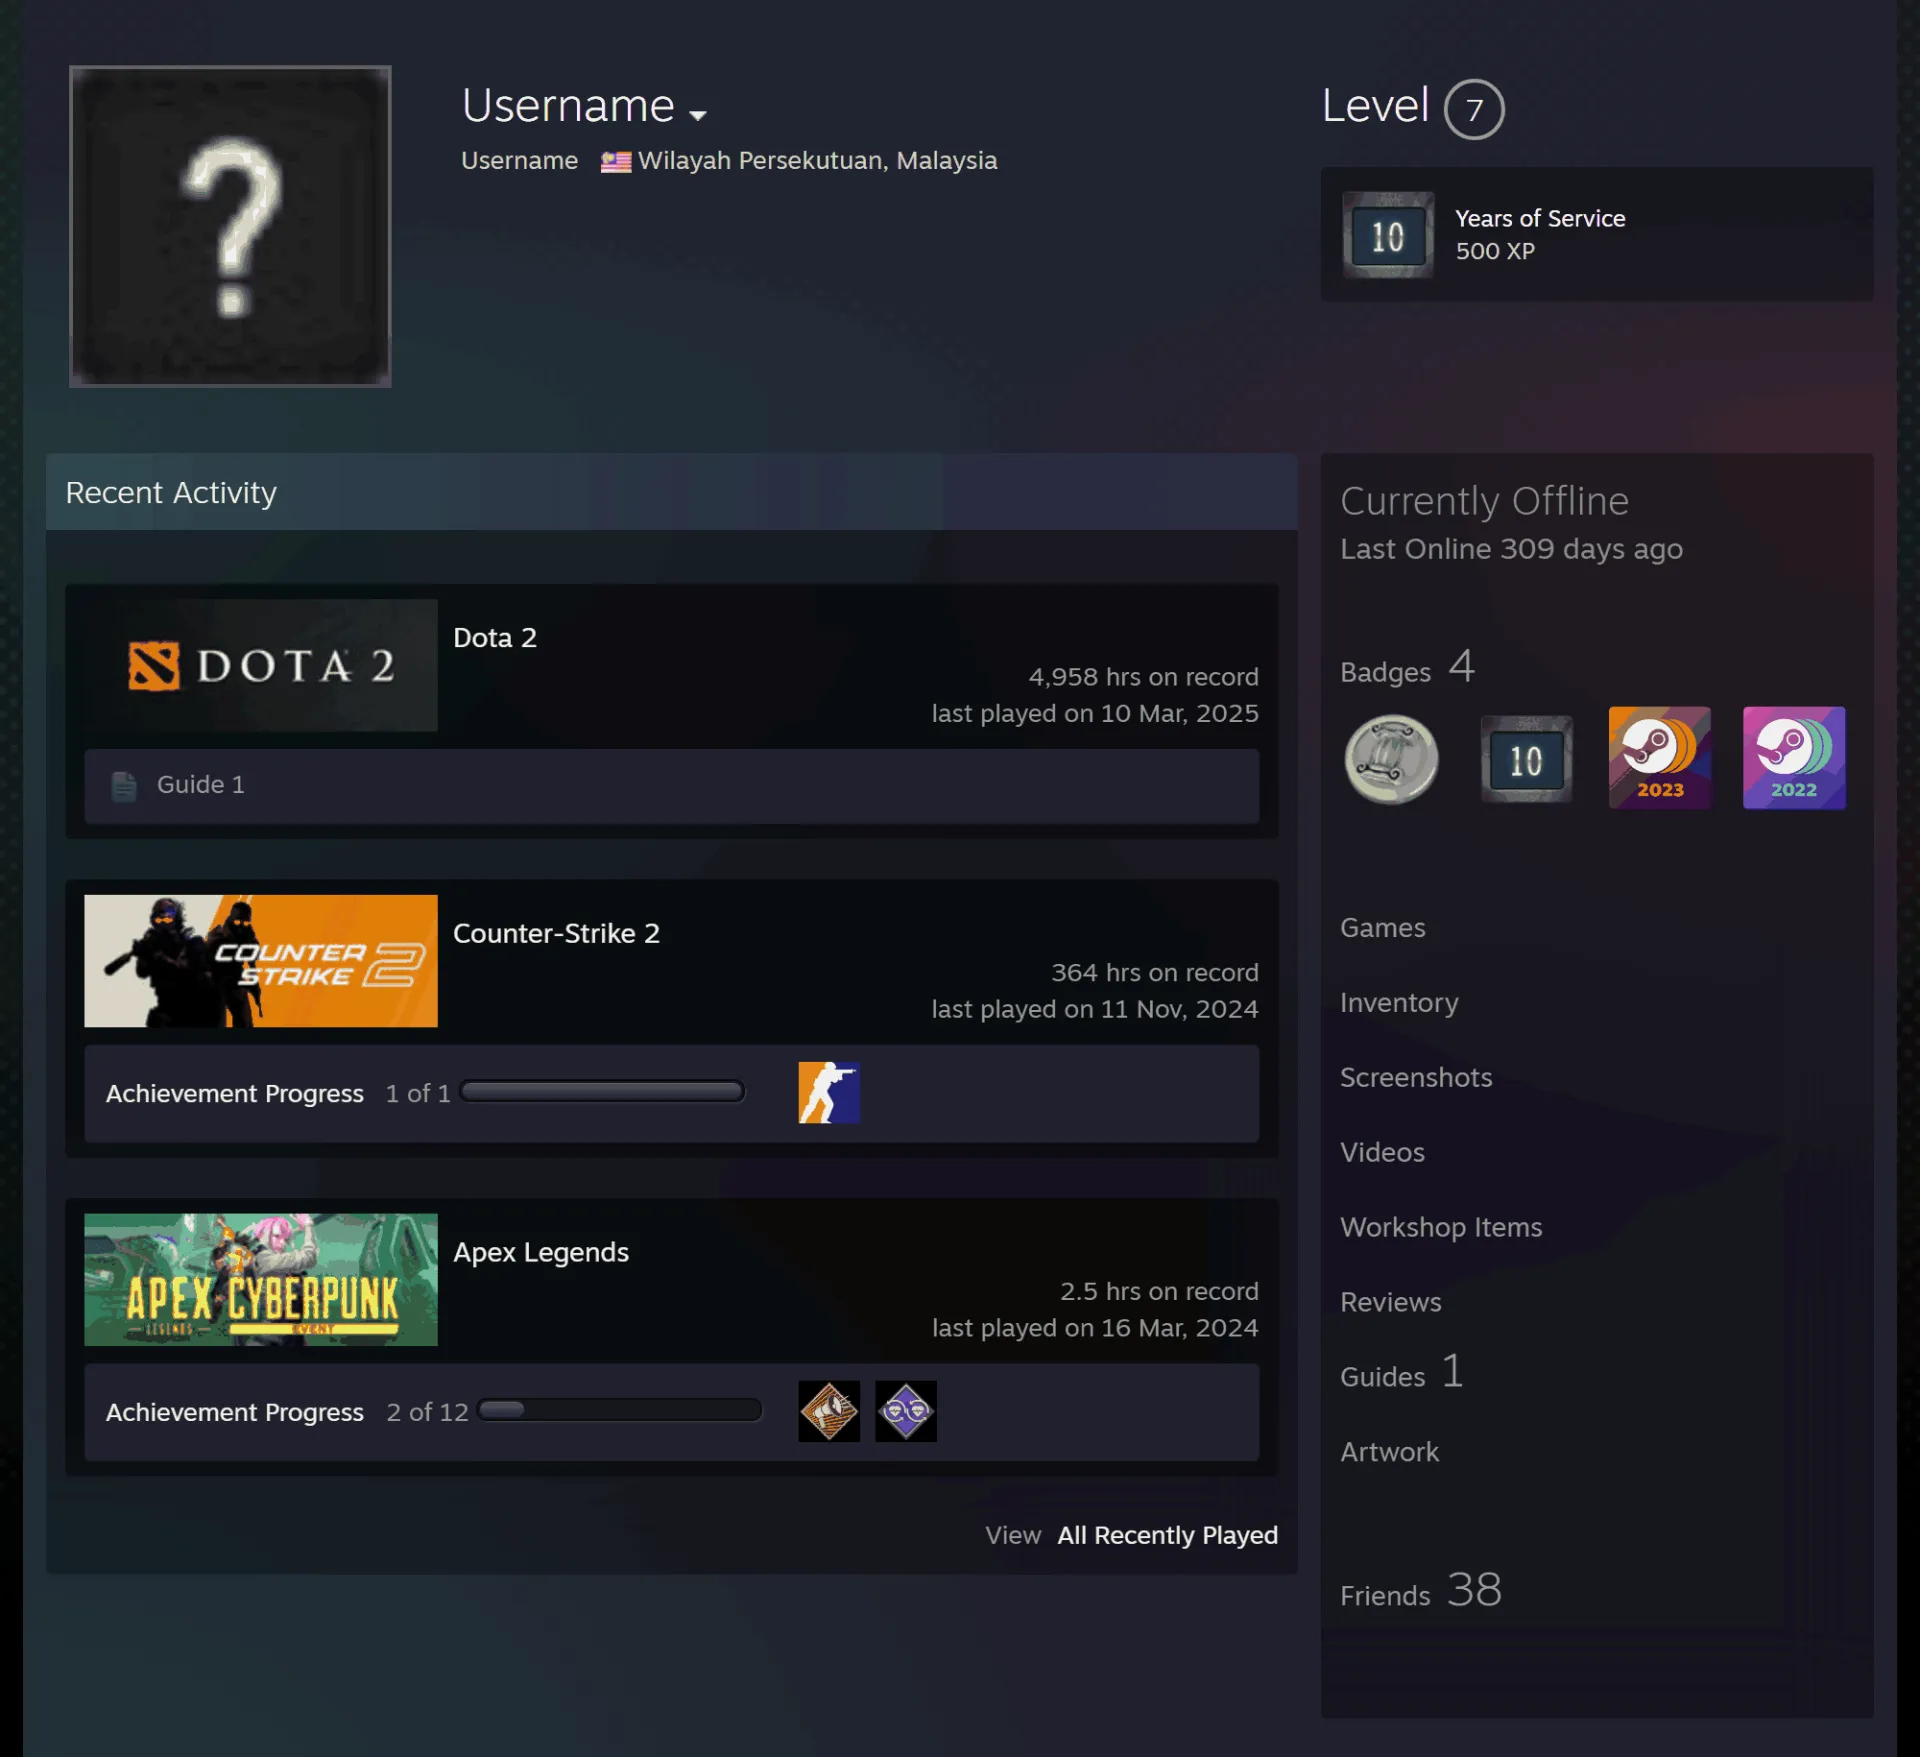This screenshot has width=1920, height=1757.
Task: Open the Guides 1 link in sidebar
Action: click(1402, 1373)
